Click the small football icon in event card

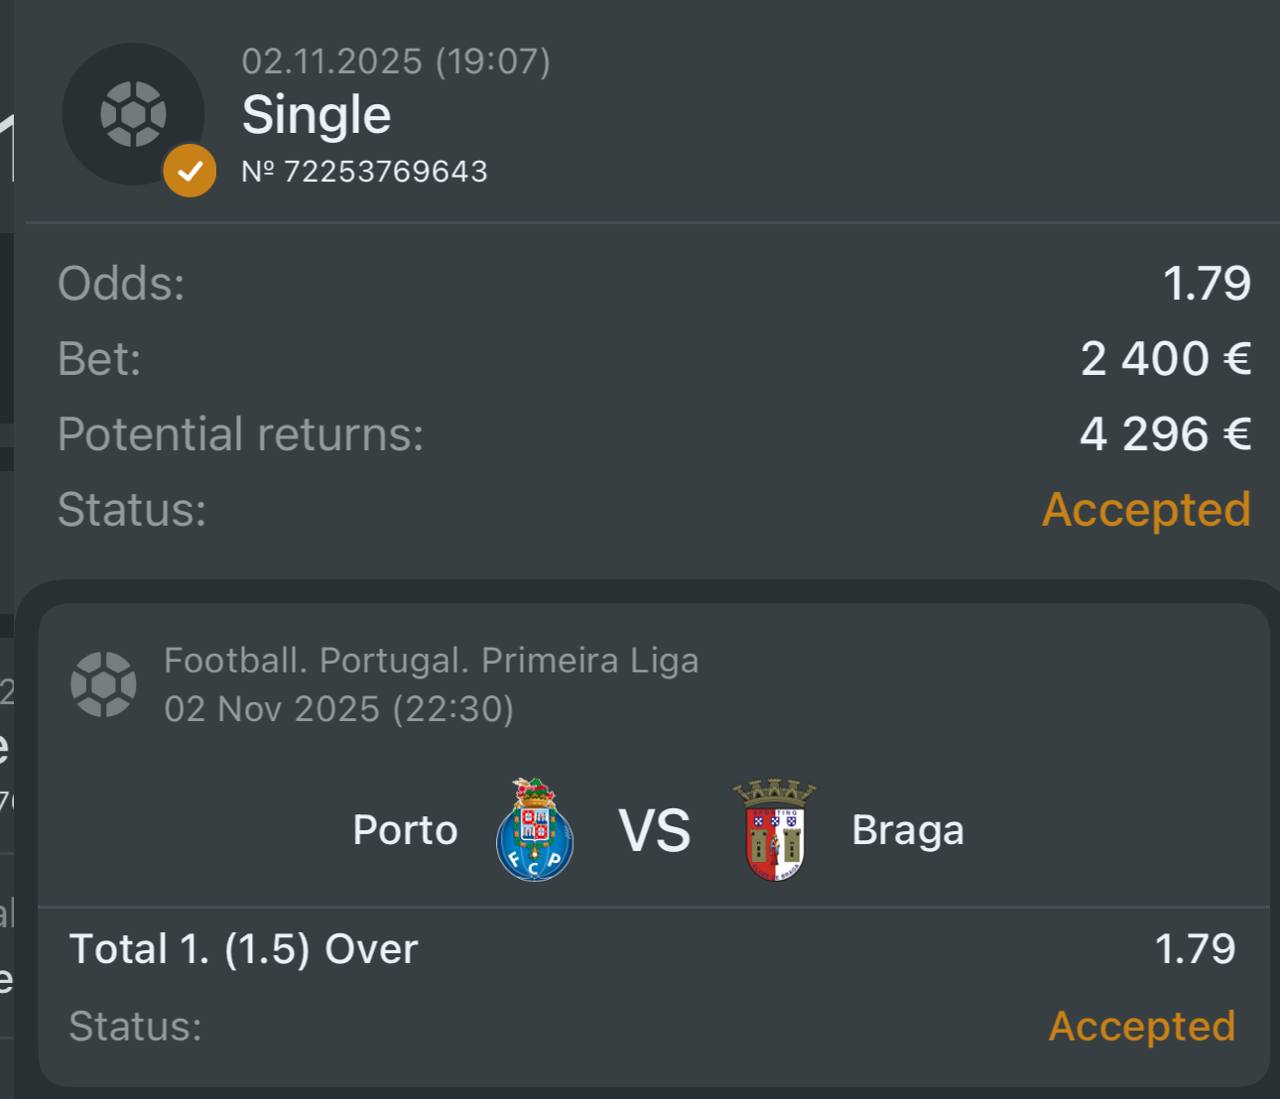click(x=103, y=684)
